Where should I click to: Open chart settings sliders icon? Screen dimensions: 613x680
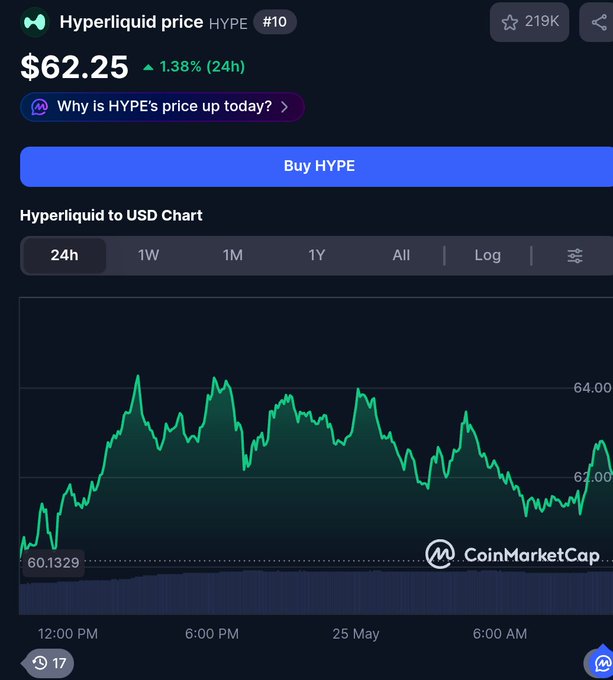click(x=575, y=255)
